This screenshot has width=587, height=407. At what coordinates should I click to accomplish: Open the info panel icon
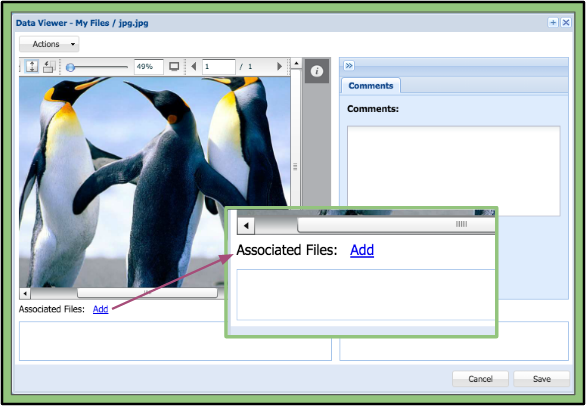[x=317, y=71]
